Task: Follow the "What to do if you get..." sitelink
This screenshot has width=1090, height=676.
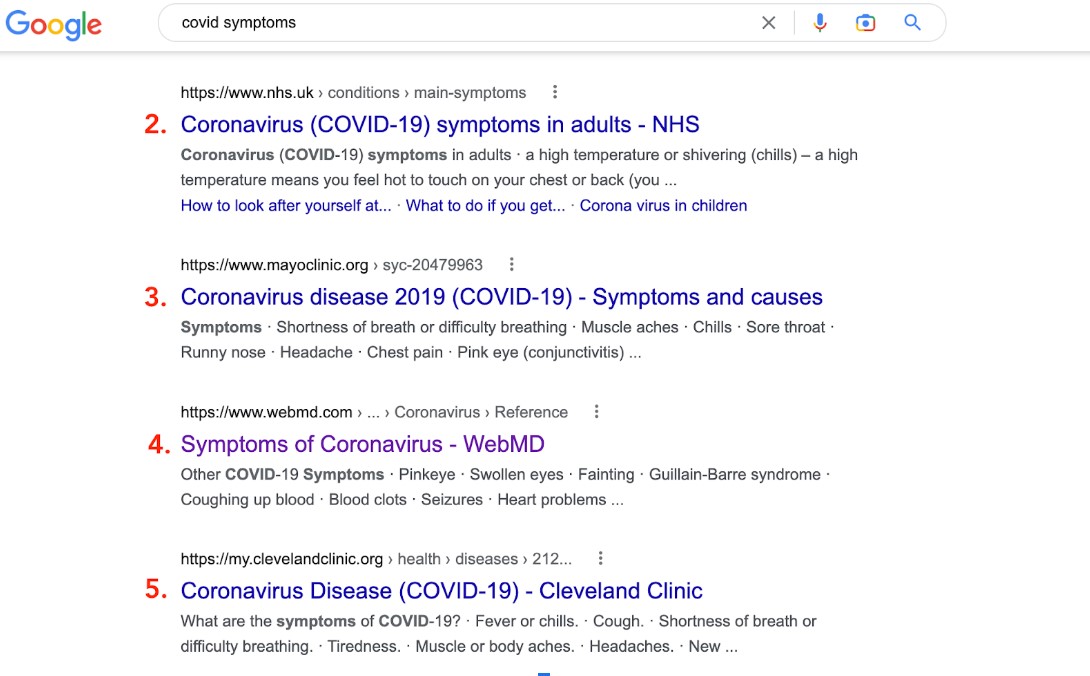Action: 485,206
